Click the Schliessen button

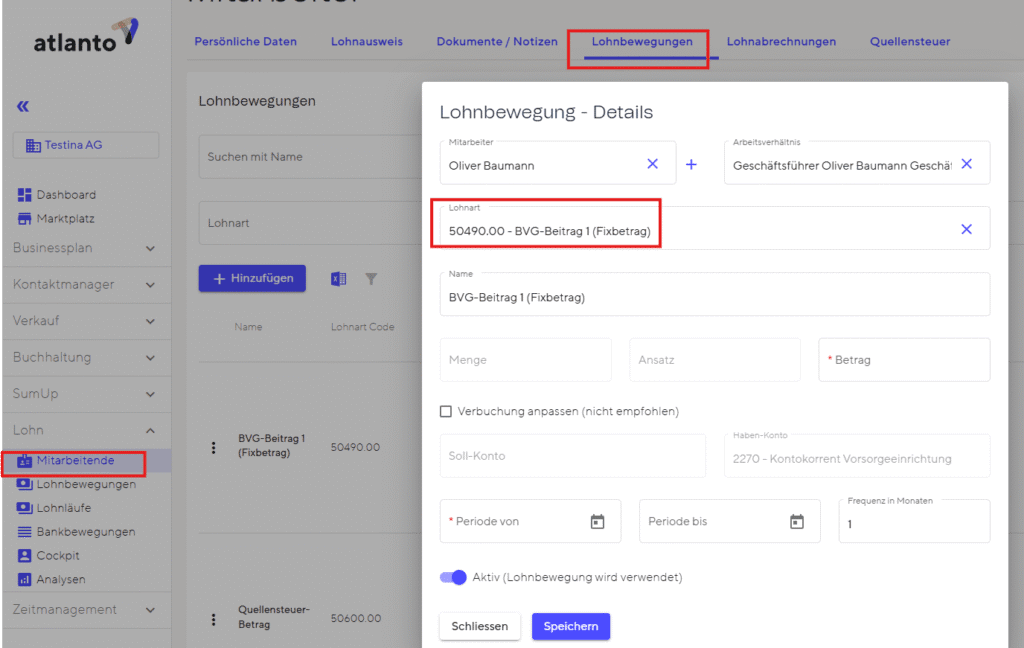tap(480, 626)
